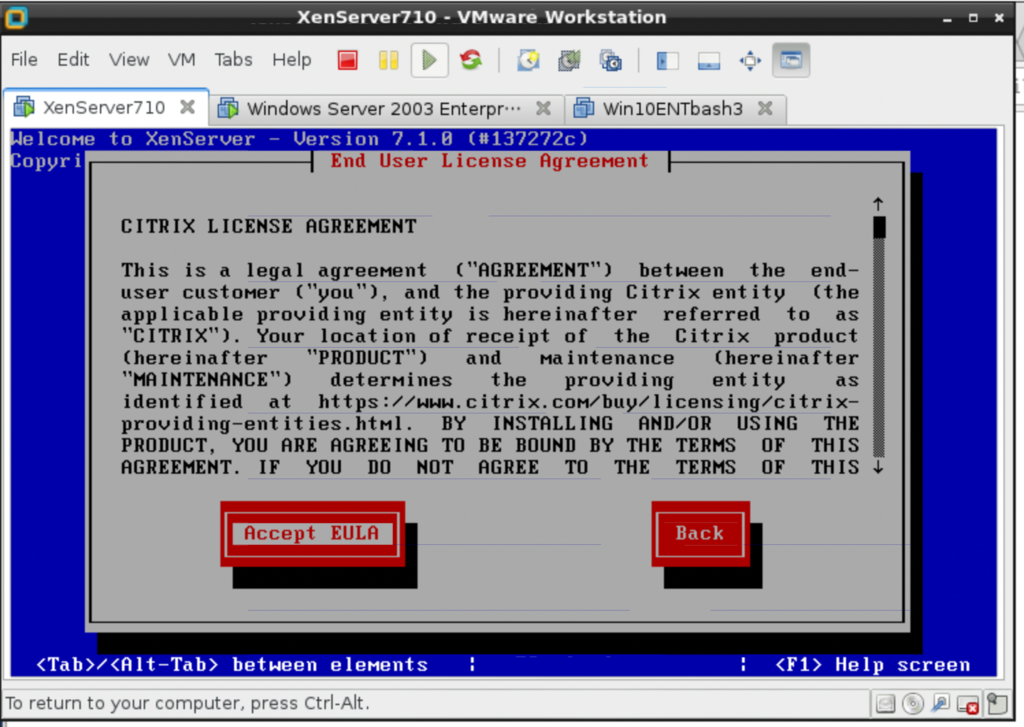Click the 'End User License Agreement' dialog title
This screenshot has height=727, width=1024.
pyautogui.click(x=489, y=161)
